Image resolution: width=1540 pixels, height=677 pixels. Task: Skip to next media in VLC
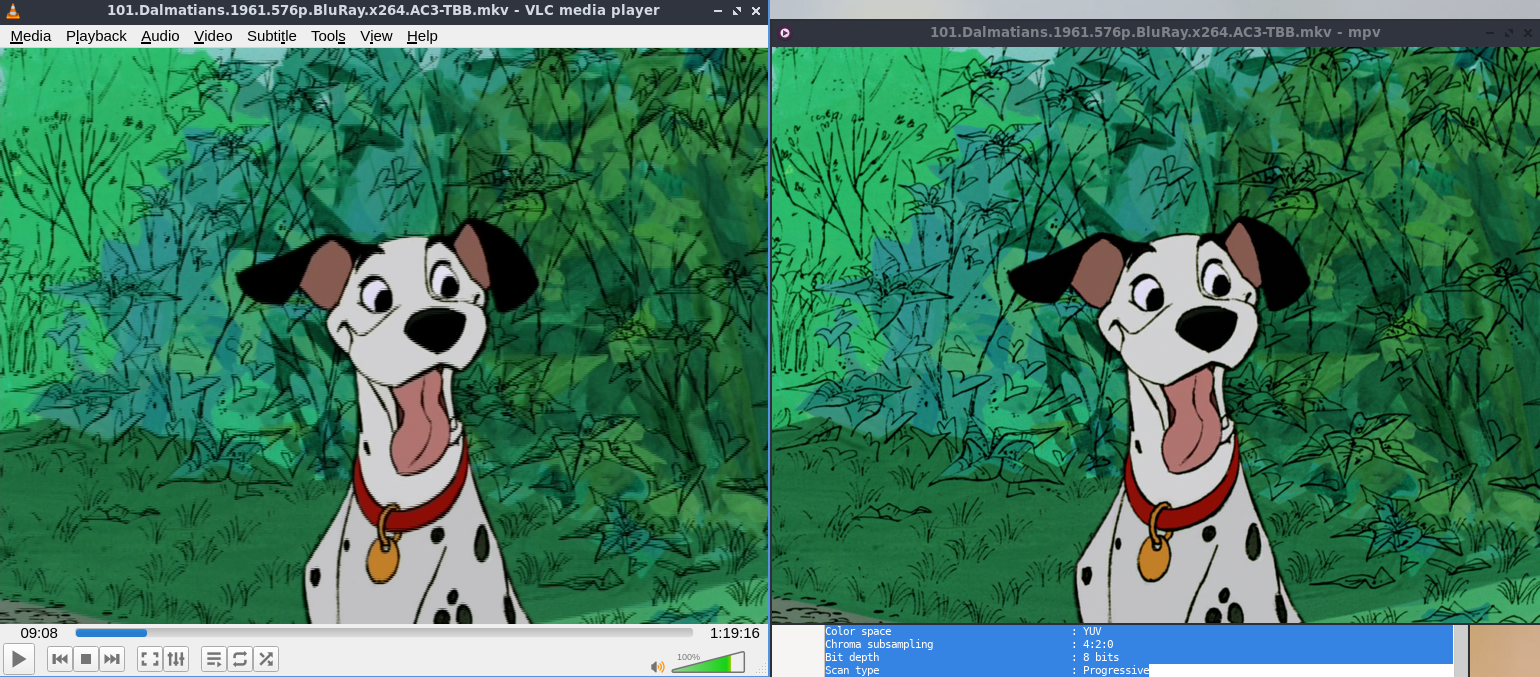pyautogui.click(x=112, y=659)
